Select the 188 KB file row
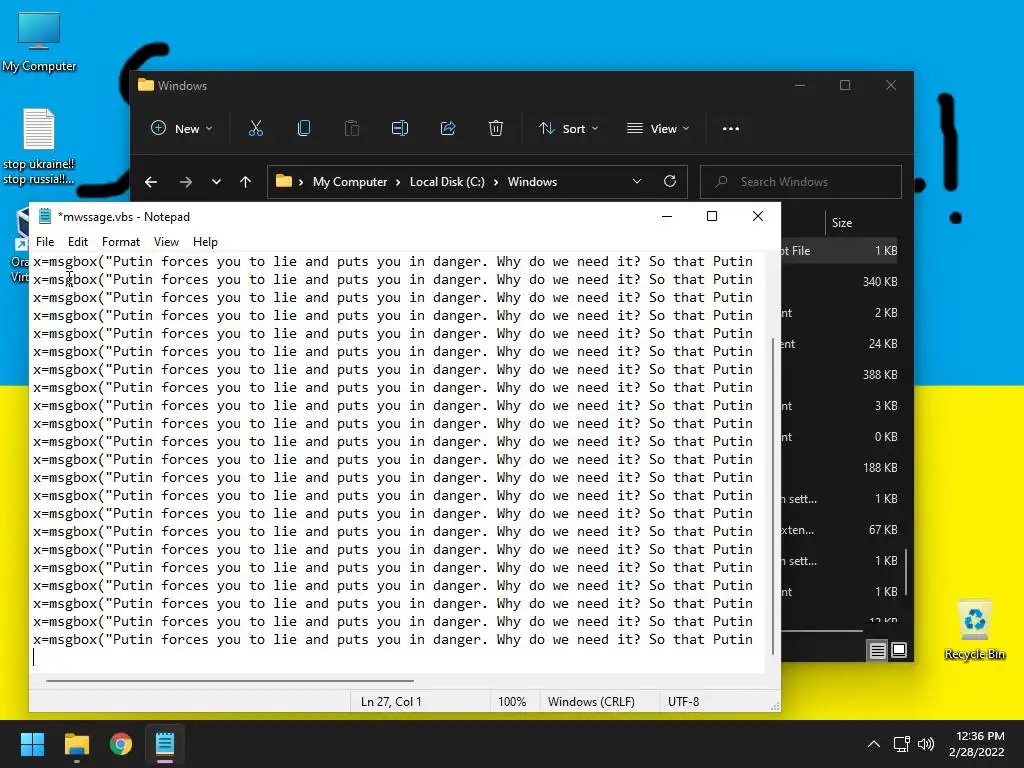Image resolution: width=1024 pixels, height=768 pixels. [839, 468]
